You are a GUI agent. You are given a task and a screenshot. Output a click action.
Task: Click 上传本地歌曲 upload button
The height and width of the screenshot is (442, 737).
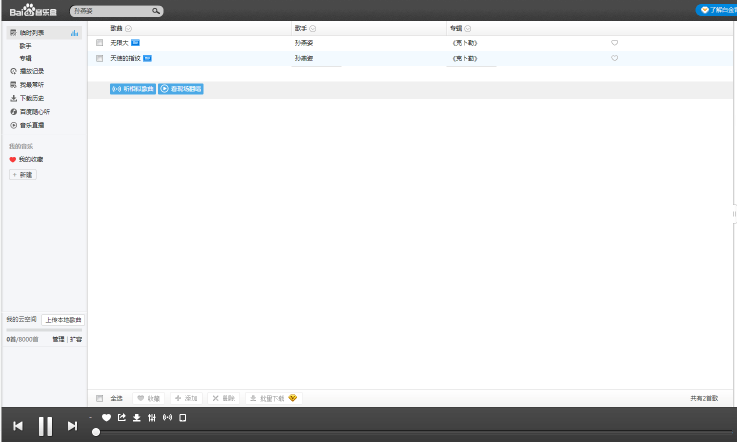coord(63,320)
